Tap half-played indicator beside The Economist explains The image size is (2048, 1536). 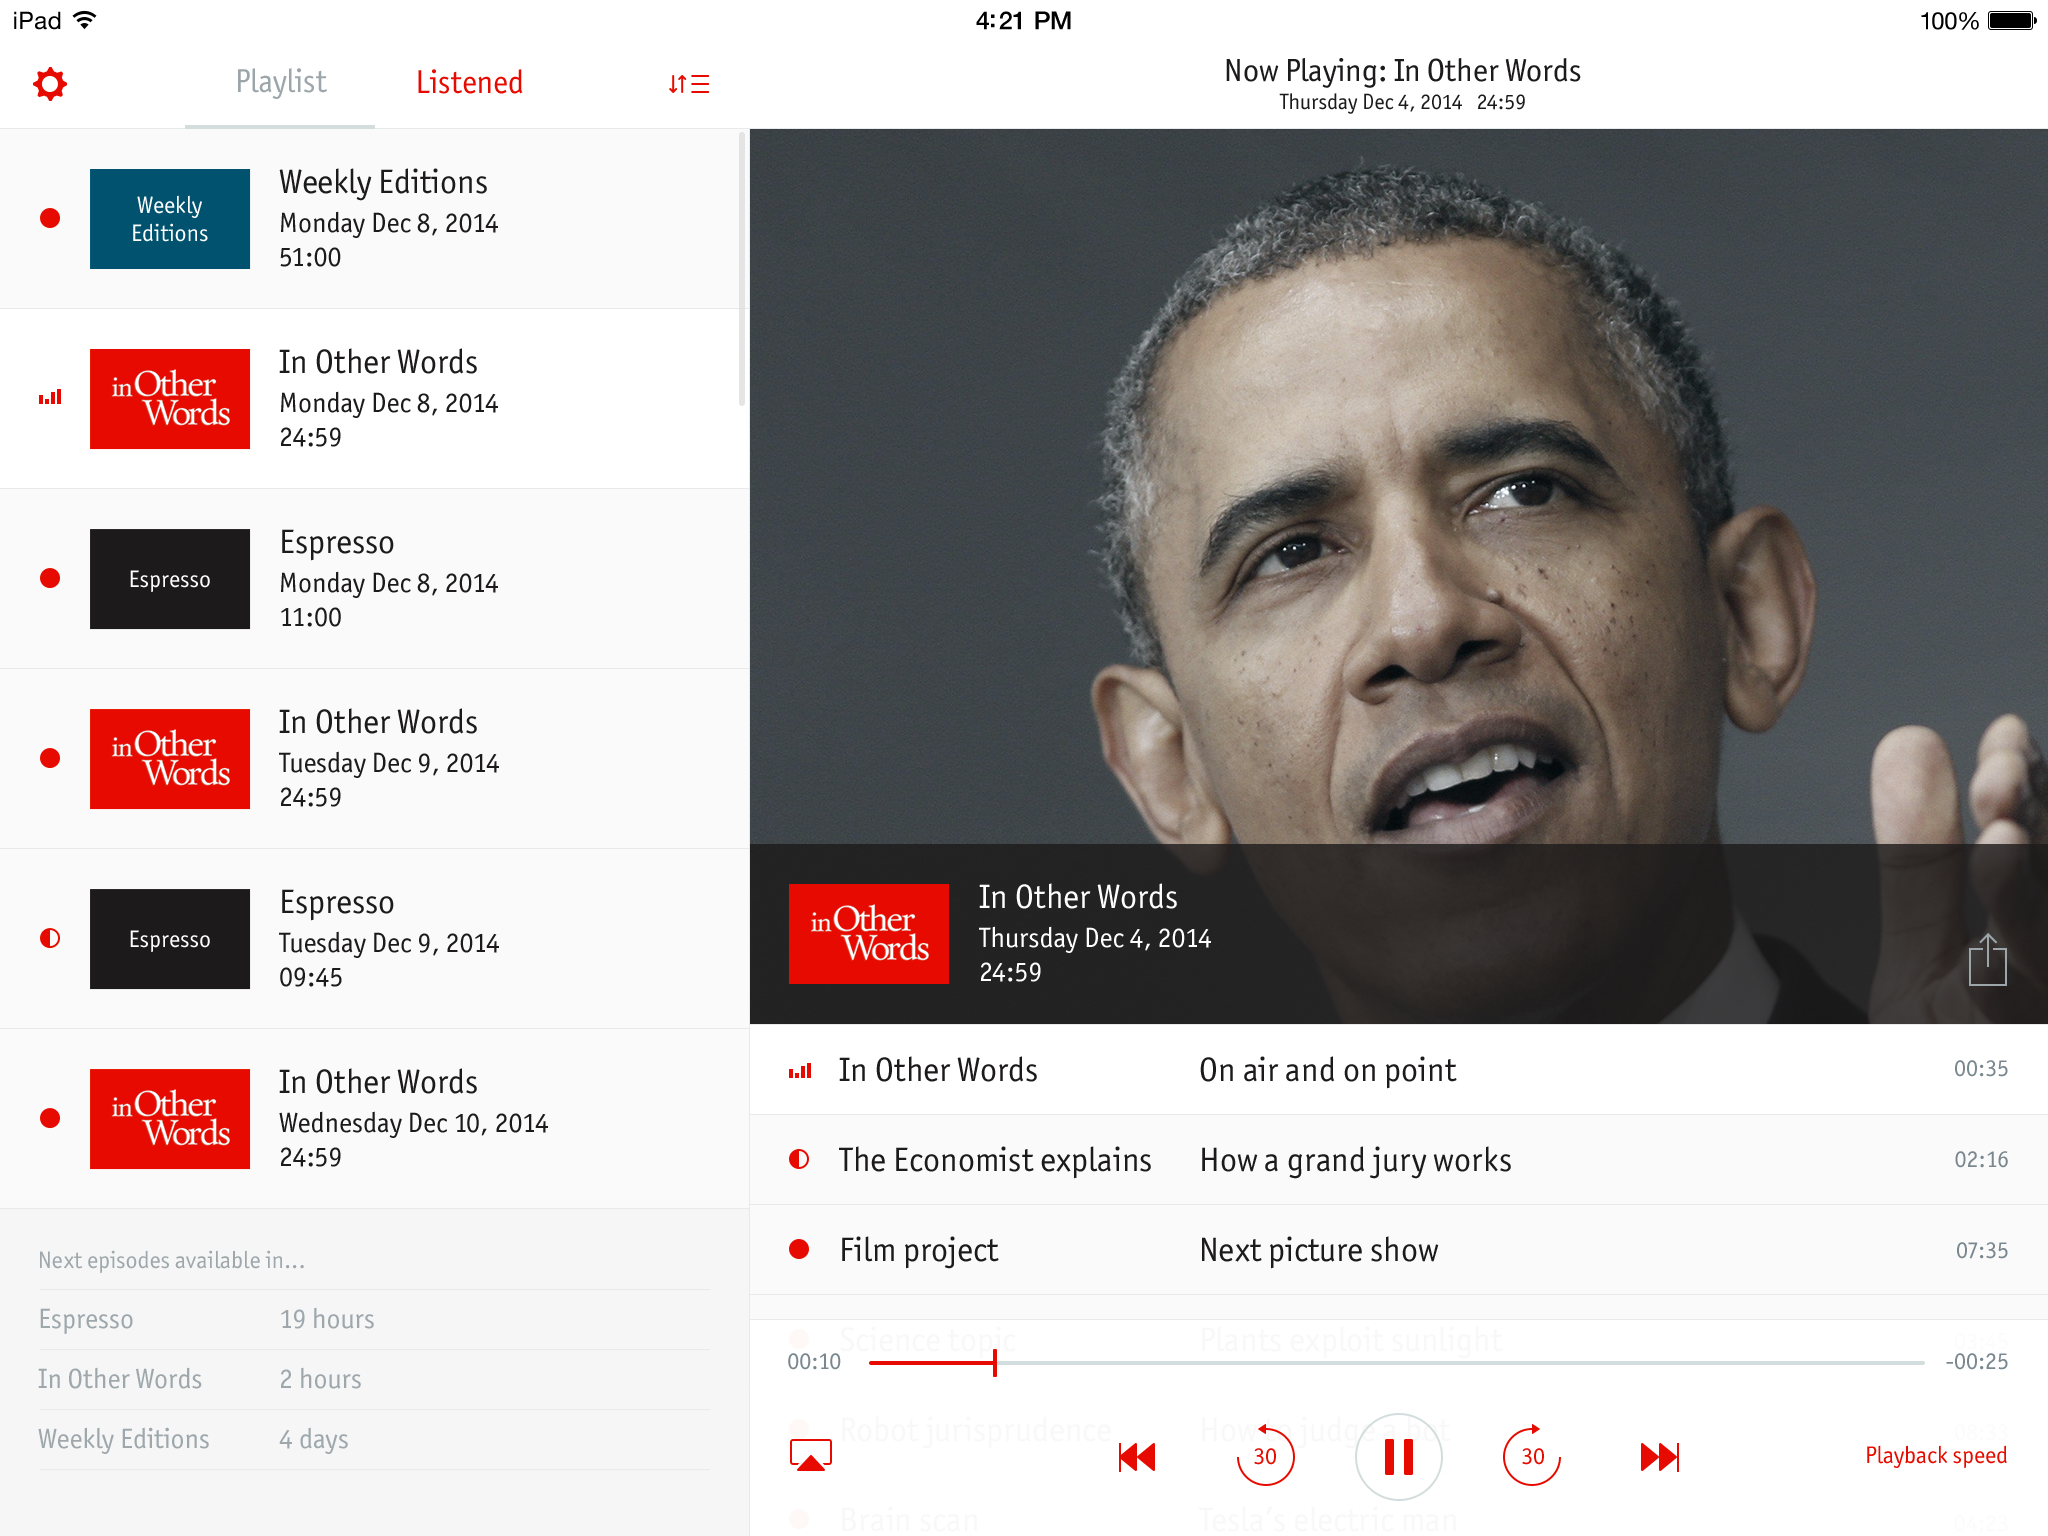click(x=799, y=1159)
